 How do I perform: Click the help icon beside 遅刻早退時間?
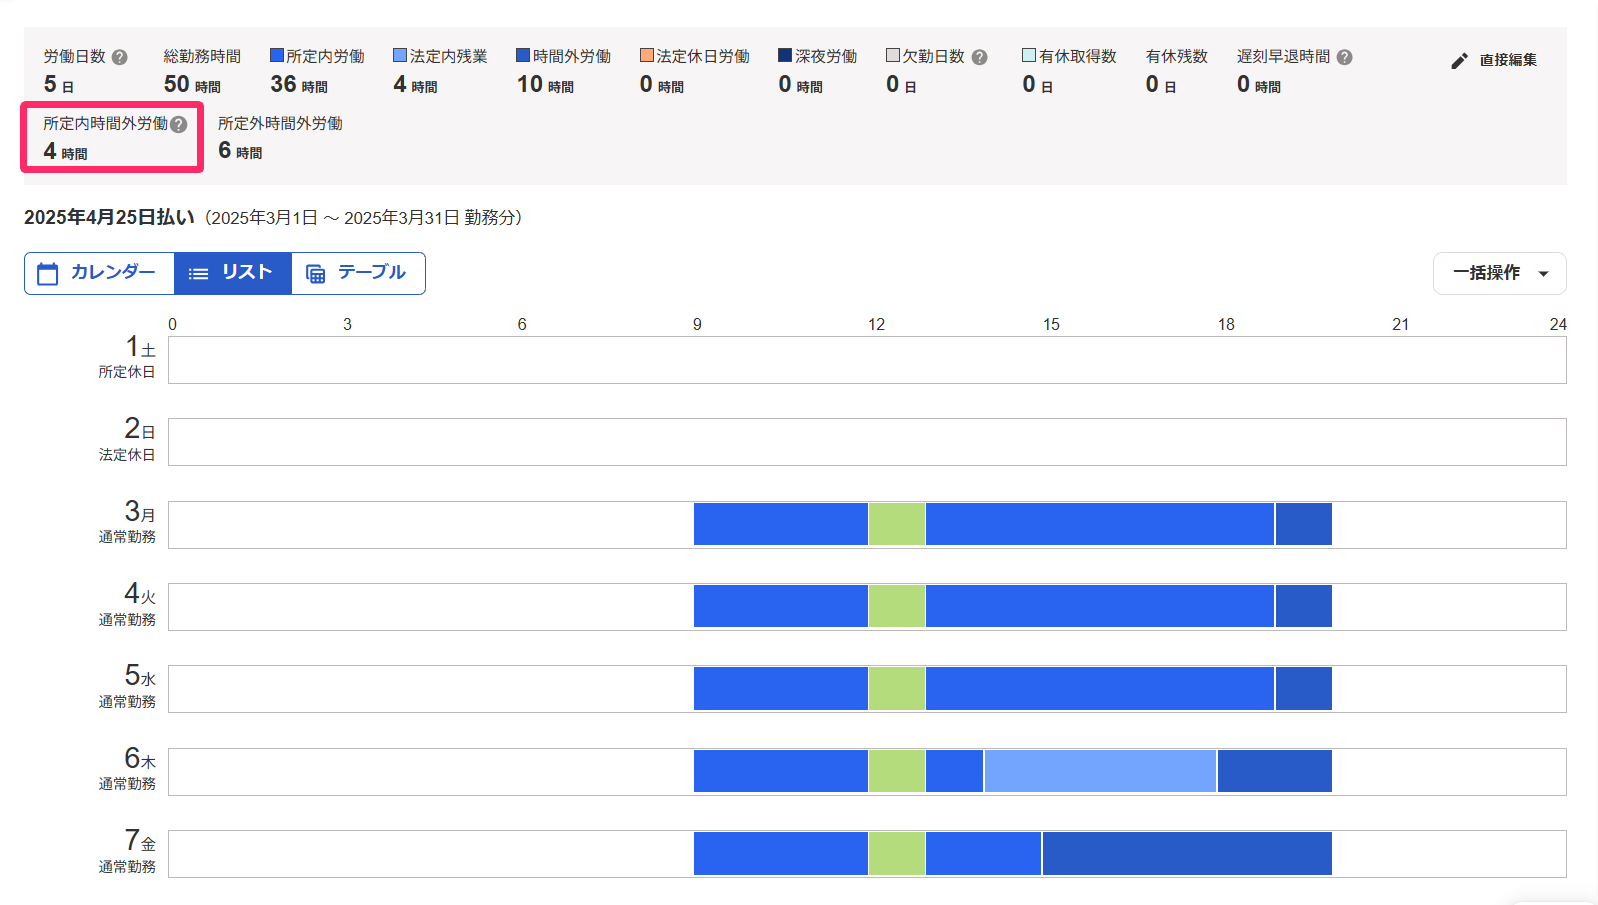coord(1345,57)
